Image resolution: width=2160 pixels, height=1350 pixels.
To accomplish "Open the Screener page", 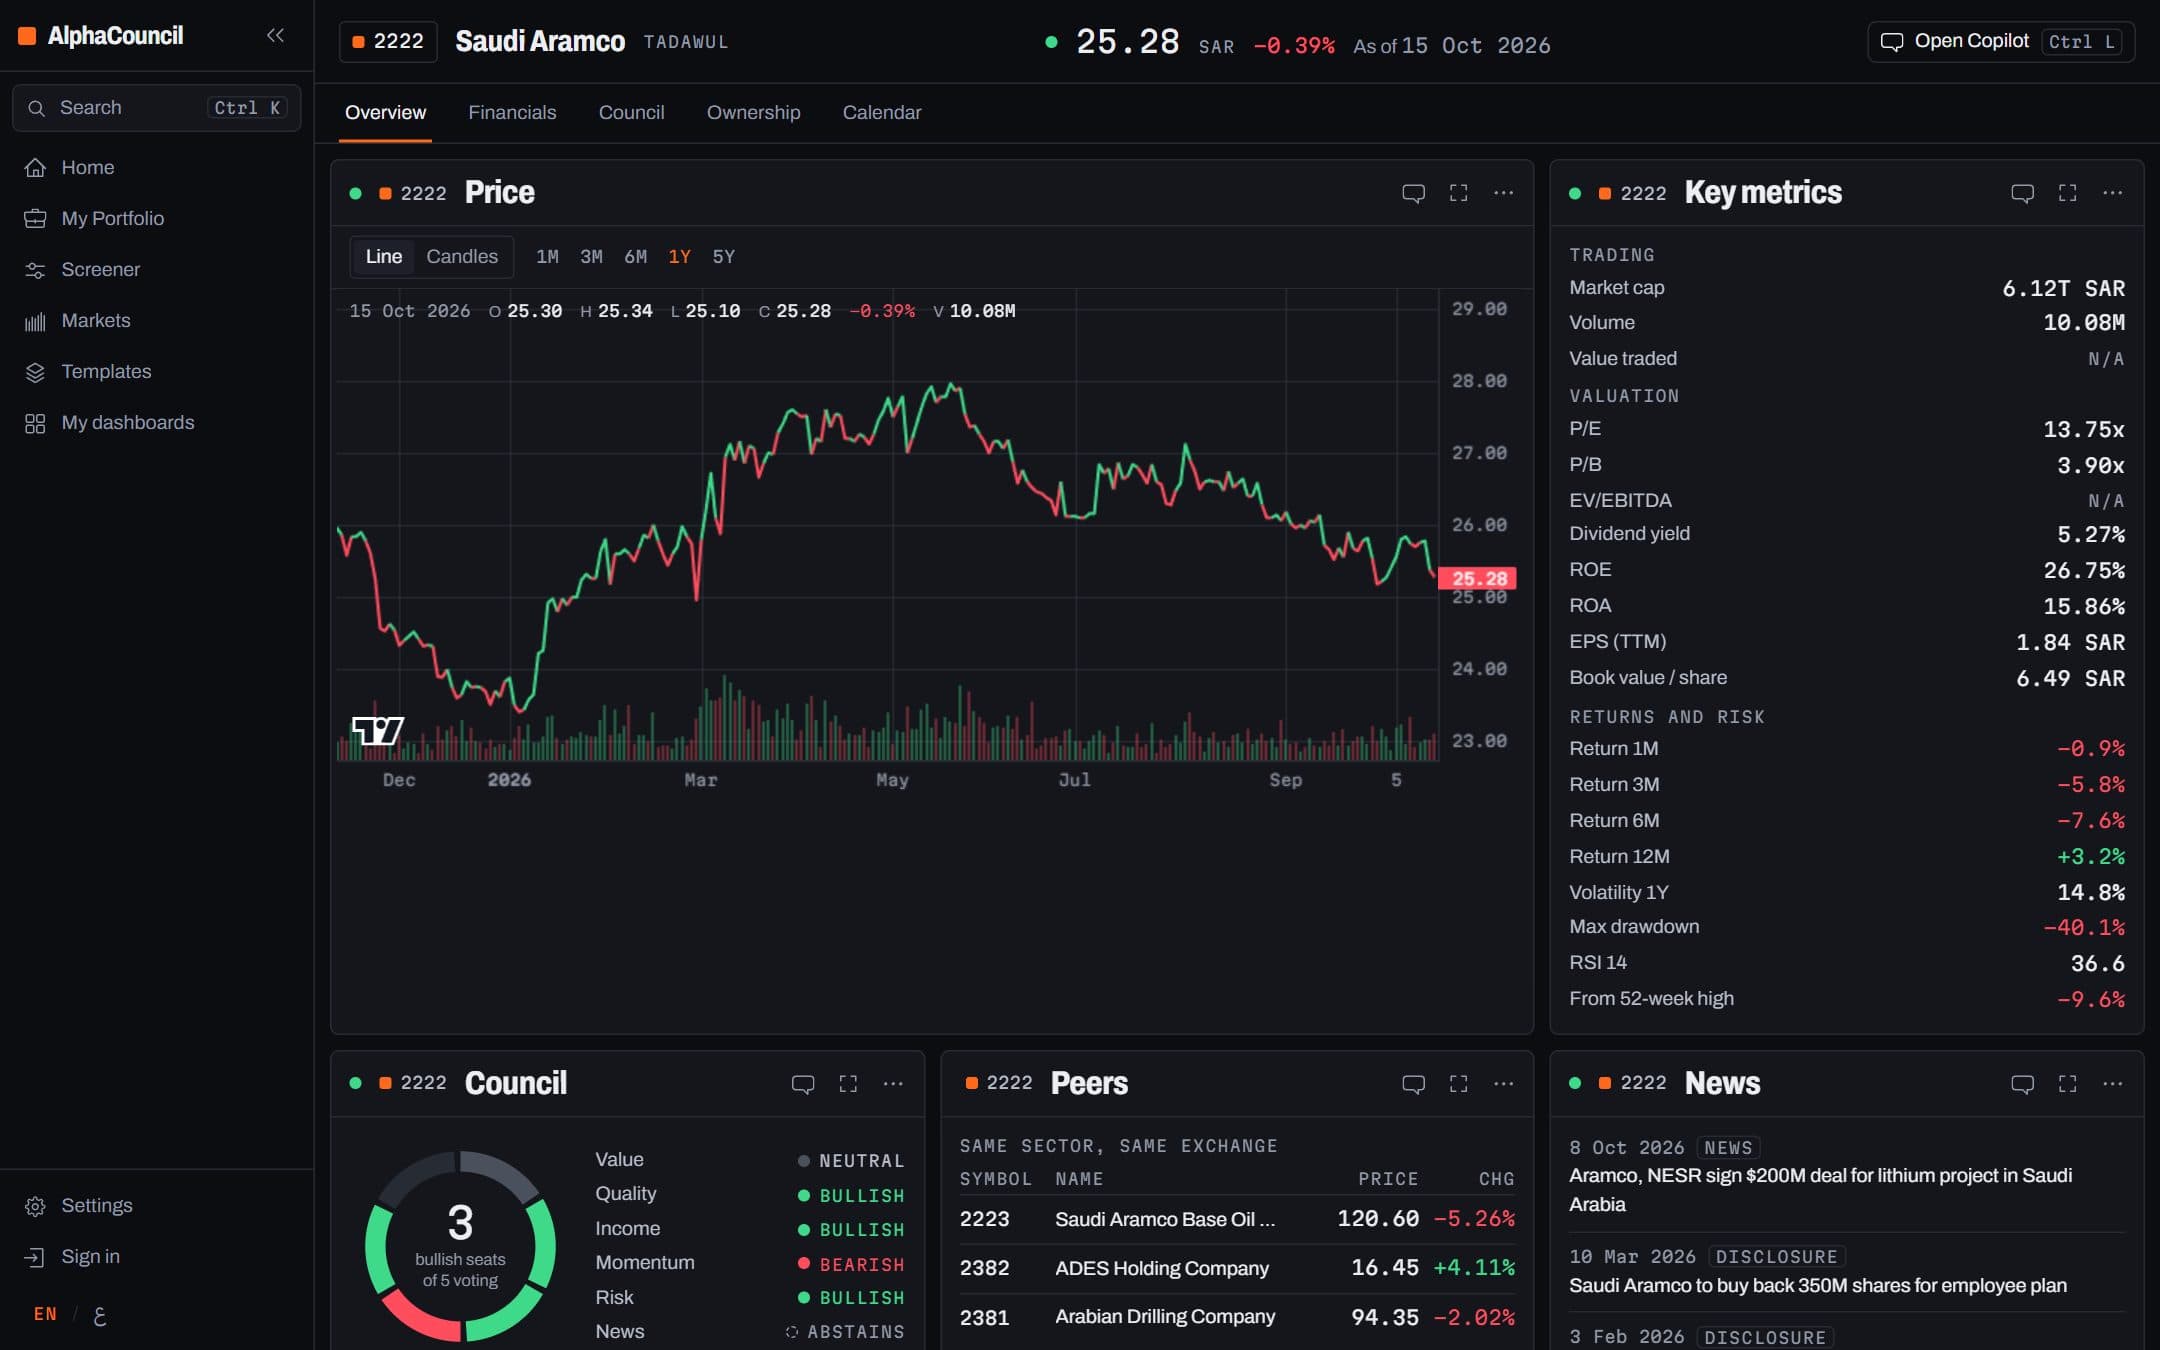I will [x=157, y=269].
